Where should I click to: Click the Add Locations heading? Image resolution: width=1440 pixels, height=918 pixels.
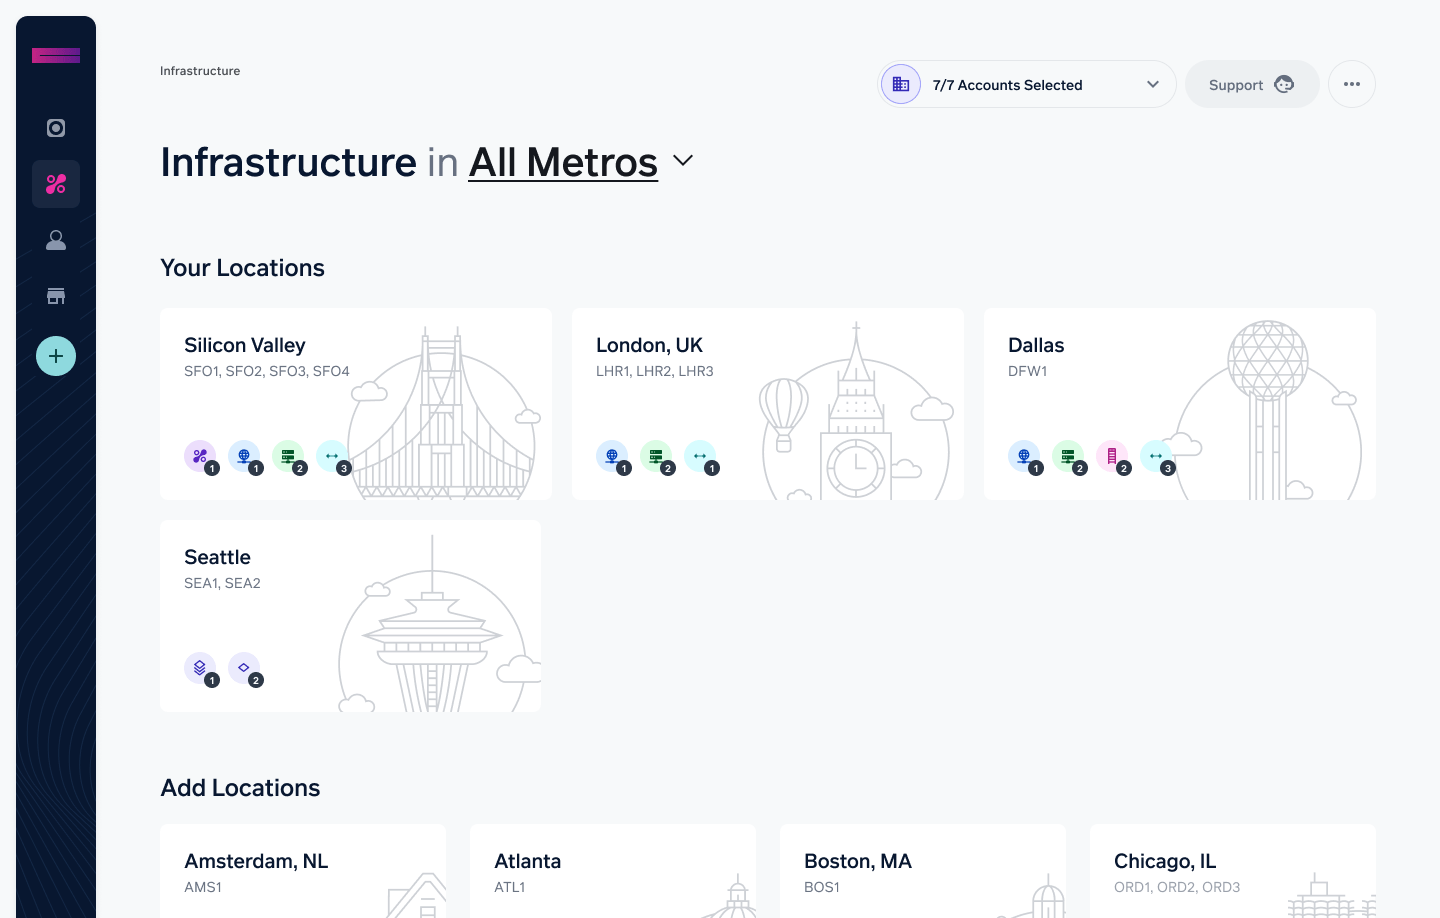240,788
